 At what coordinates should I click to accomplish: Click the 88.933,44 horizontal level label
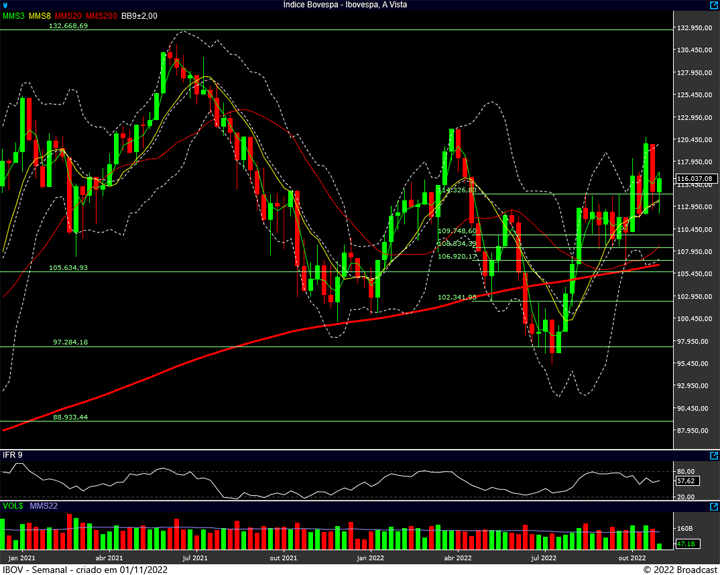(70, 417)
